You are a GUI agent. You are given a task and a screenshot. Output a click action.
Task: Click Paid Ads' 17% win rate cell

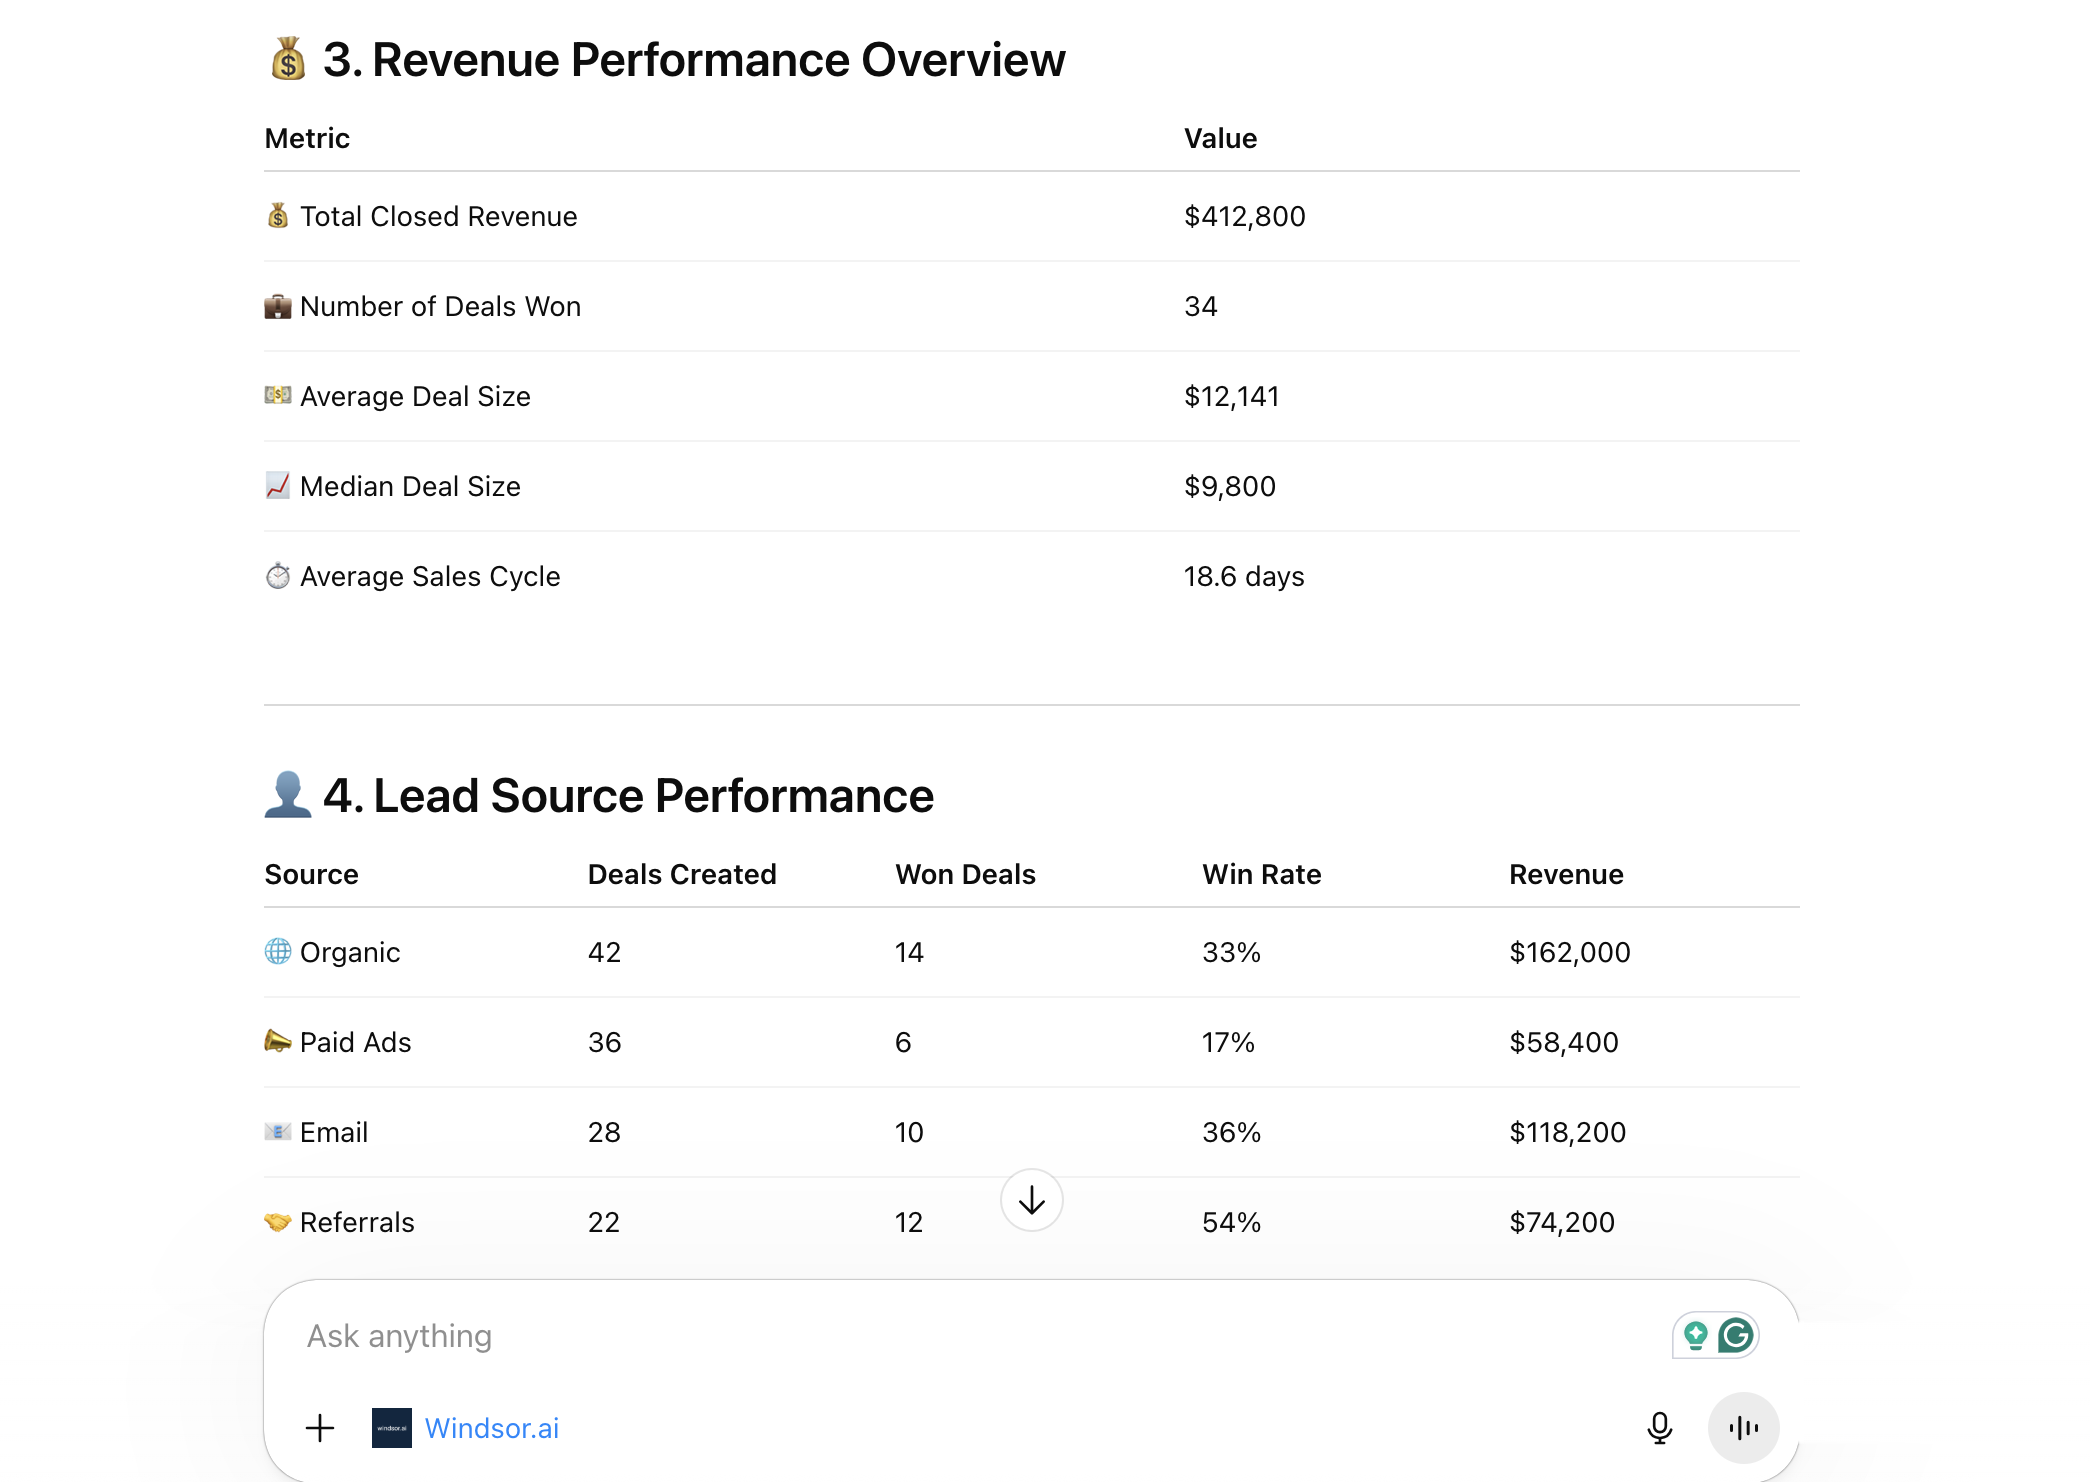click(x=1228, y=1042)
